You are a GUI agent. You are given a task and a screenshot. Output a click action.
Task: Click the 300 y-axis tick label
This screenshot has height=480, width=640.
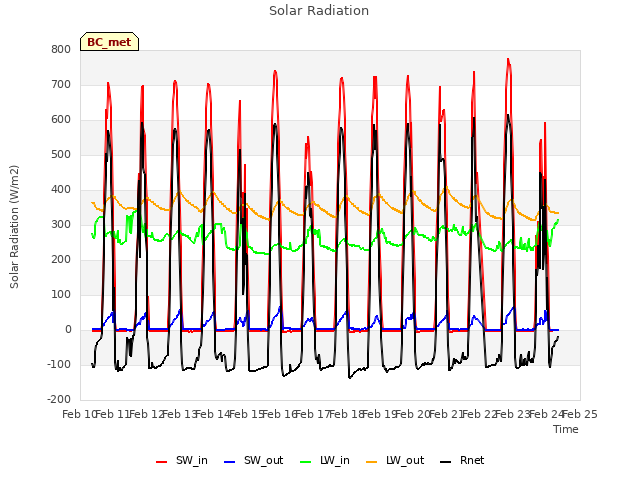tap(61, 225)
